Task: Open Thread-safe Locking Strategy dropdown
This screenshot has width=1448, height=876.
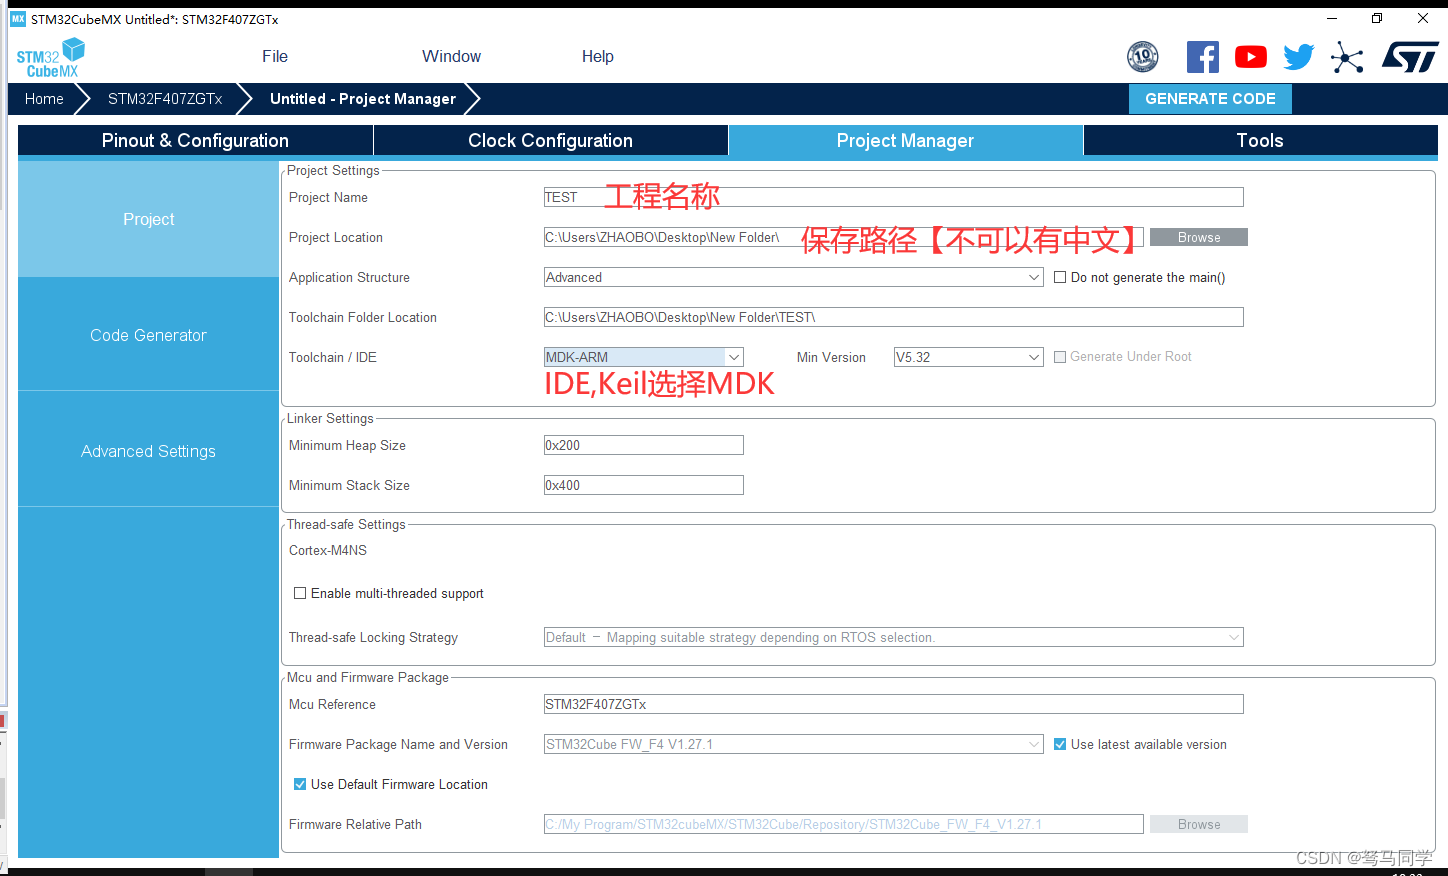Action: [x=894, y=637]
